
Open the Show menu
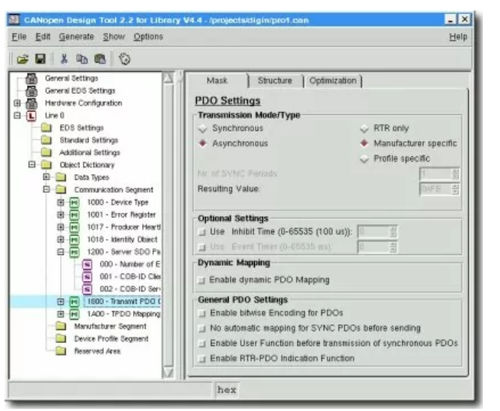[x=114, y=36]
